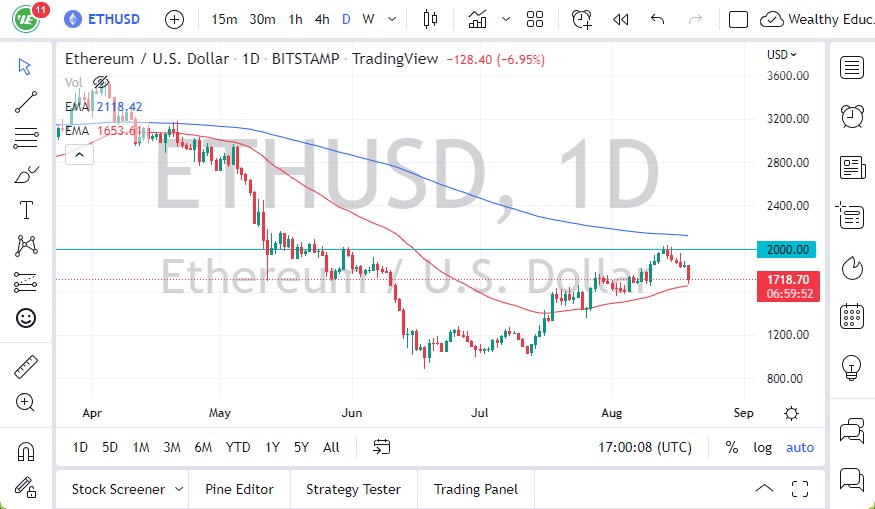Screen dimensions: 875x509
Task: Set chart range to YTD
Action: point(238,447)
